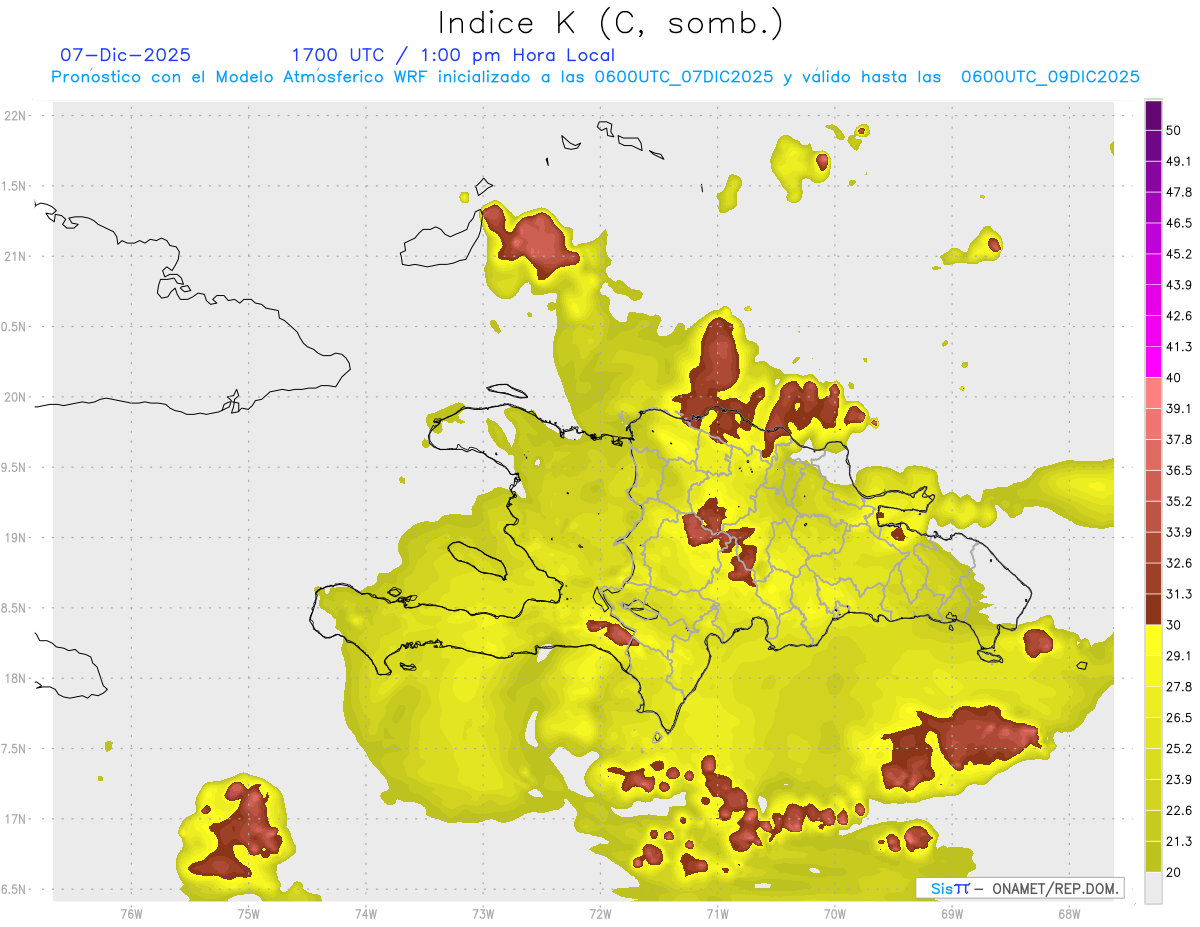Click the "17N" latitude label

[x=17, y=820]
